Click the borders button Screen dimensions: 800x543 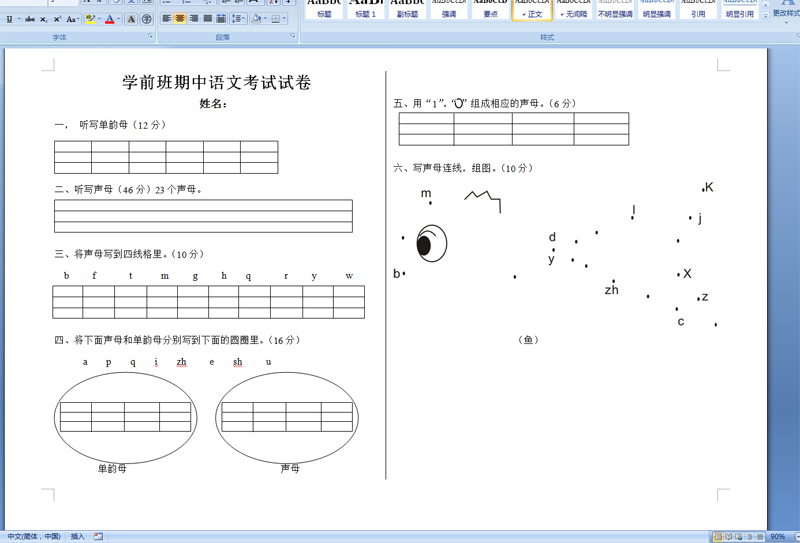[x=276, y=19]
